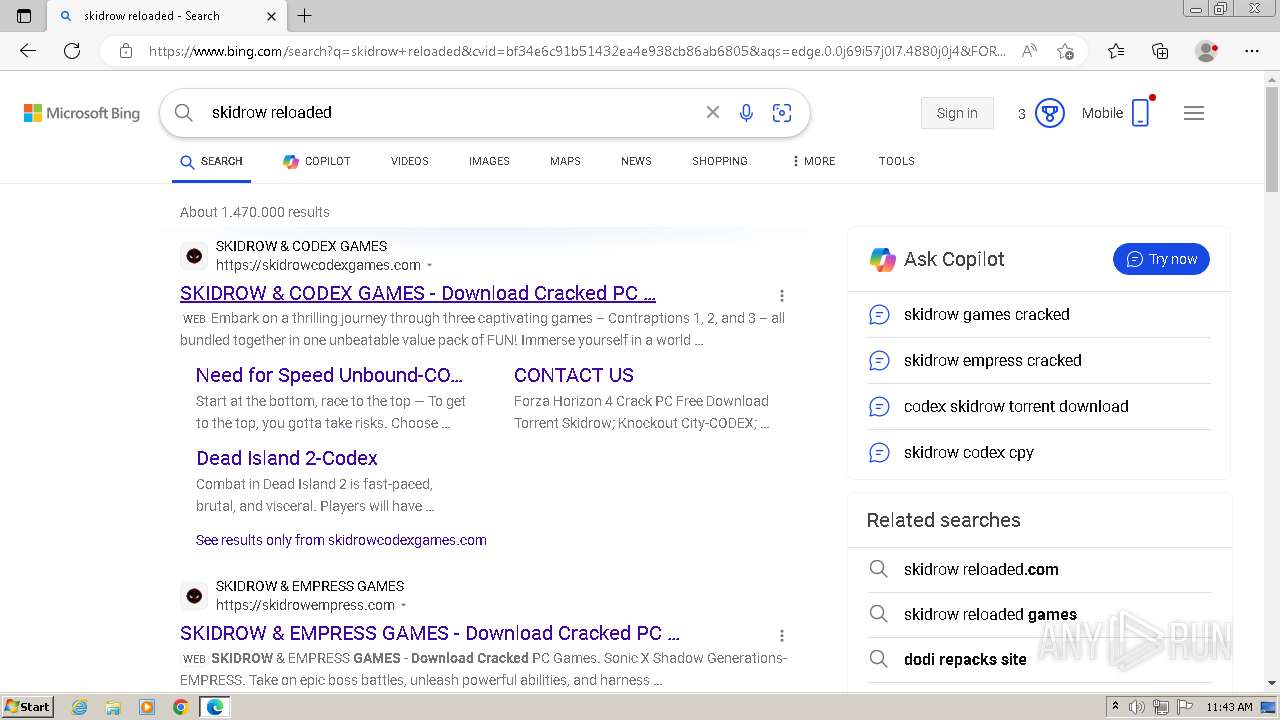
Task: Show hidden tray icons arrow
Action: point(1116,707)
